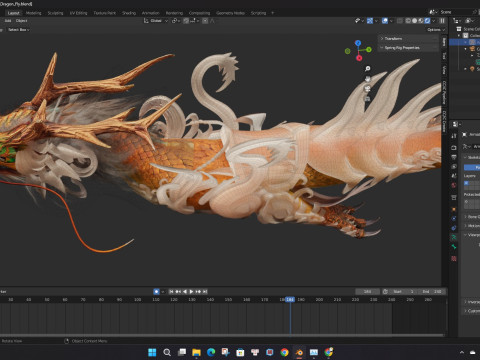Select material preview viewport shading
The image size is (480, 360).
[x=421, y=21]
